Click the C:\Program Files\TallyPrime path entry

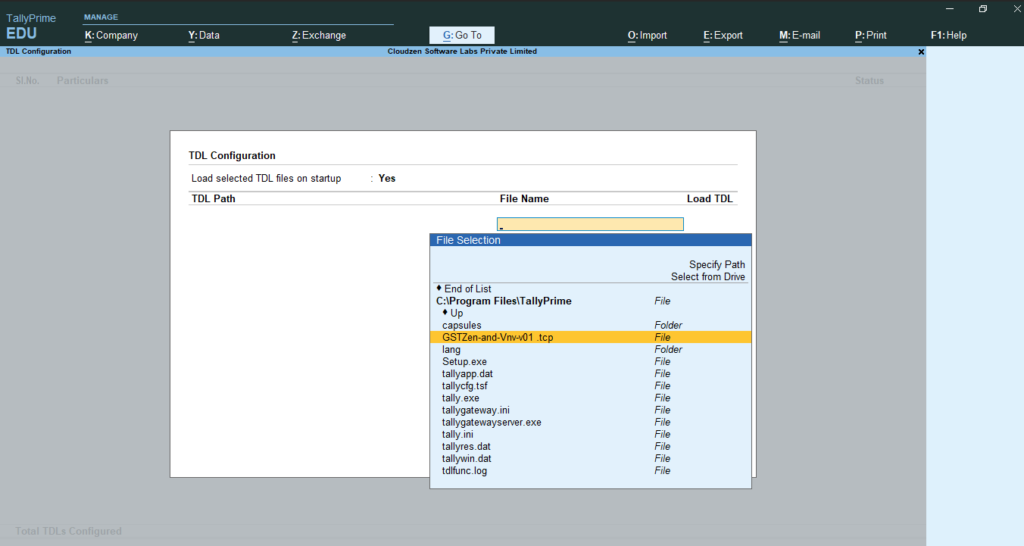(x=504, y=301)
